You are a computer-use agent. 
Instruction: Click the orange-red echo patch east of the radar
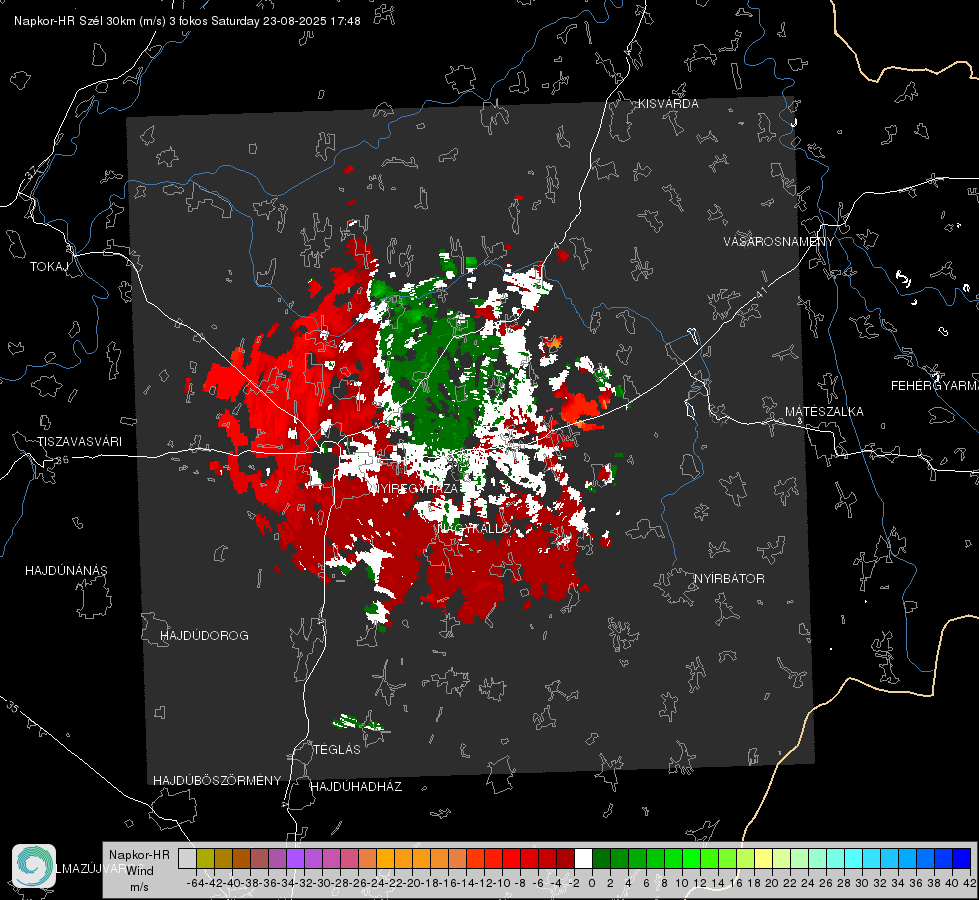(x=581, y=408)
